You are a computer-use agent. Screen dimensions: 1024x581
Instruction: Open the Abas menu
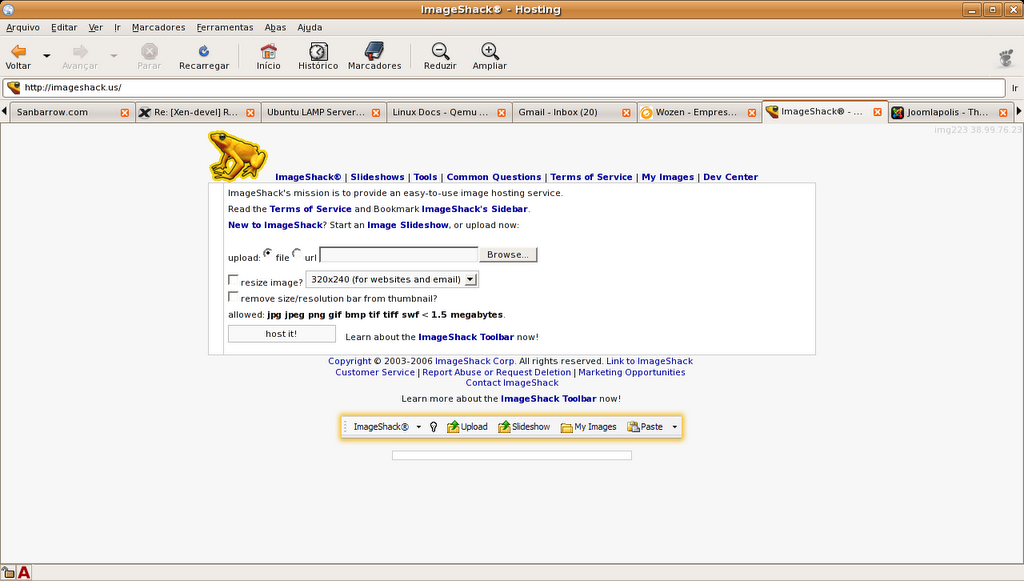tap(275, 27)
